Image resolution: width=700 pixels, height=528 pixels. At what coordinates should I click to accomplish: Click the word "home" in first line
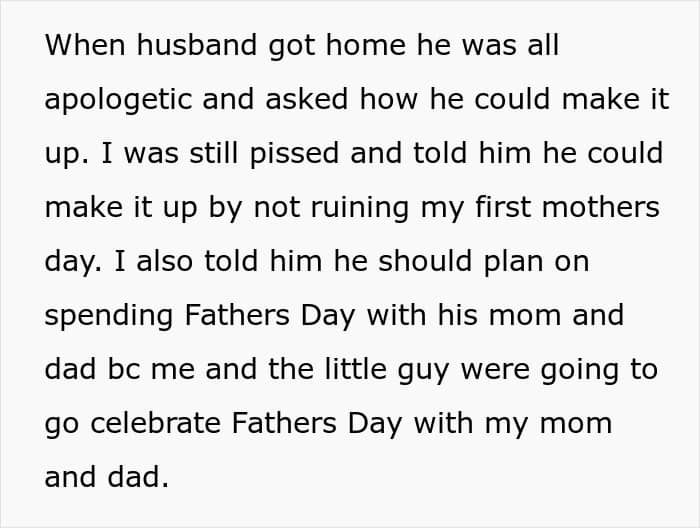[x=366, y=45]
